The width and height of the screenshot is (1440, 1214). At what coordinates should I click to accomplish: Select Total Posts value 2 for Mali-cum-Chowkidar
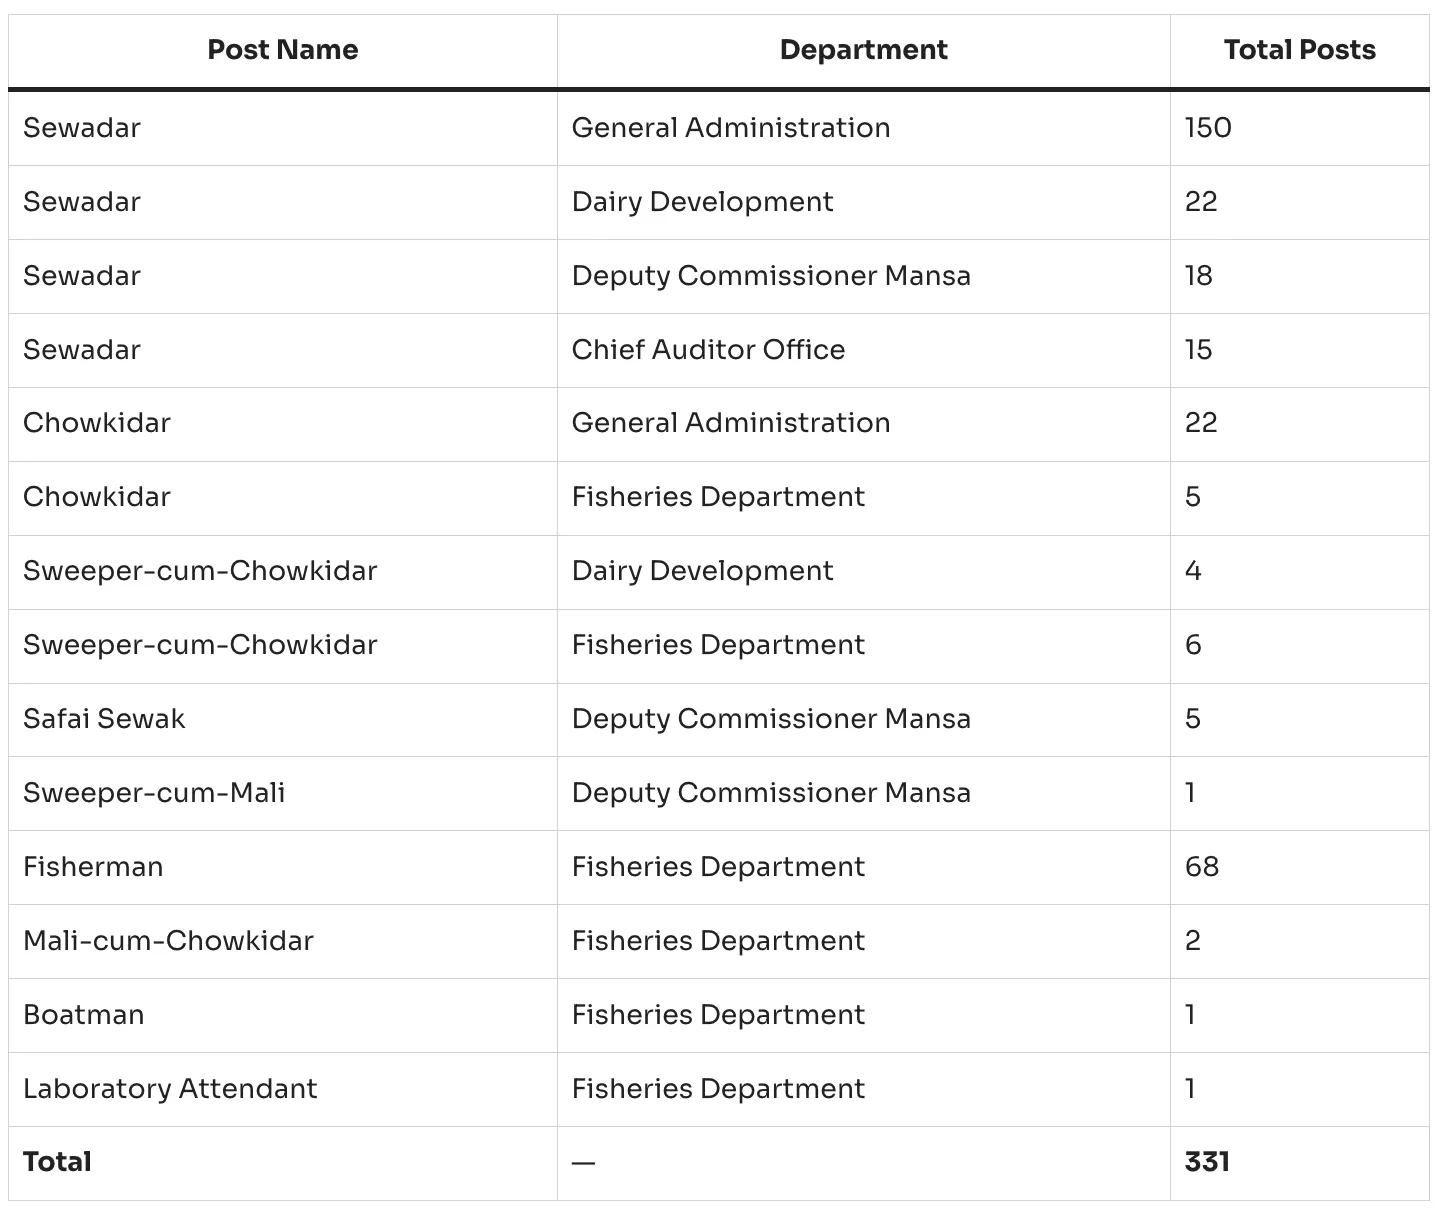point(1193,941)
